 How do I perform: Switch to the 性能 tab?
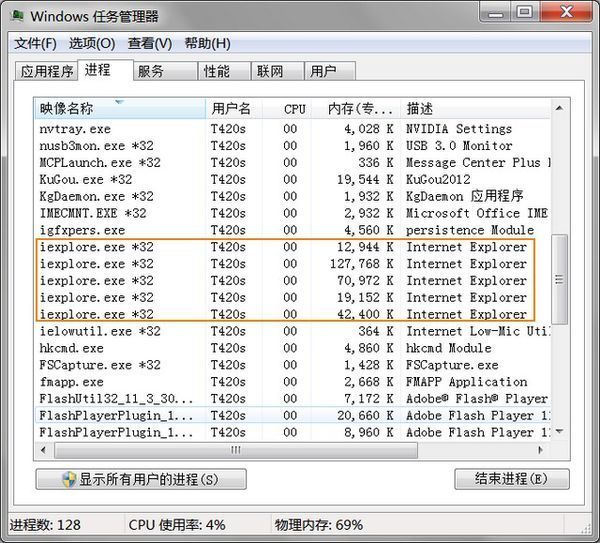[216, 71]
